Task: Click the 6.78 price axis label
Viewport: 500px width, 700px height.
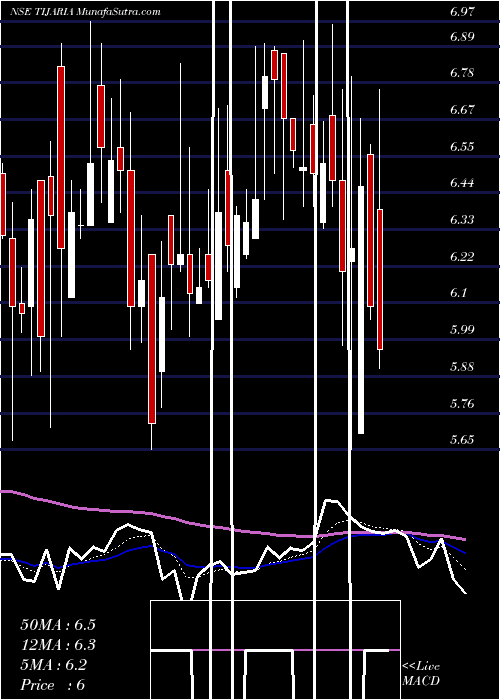Action: coord(462,73)
